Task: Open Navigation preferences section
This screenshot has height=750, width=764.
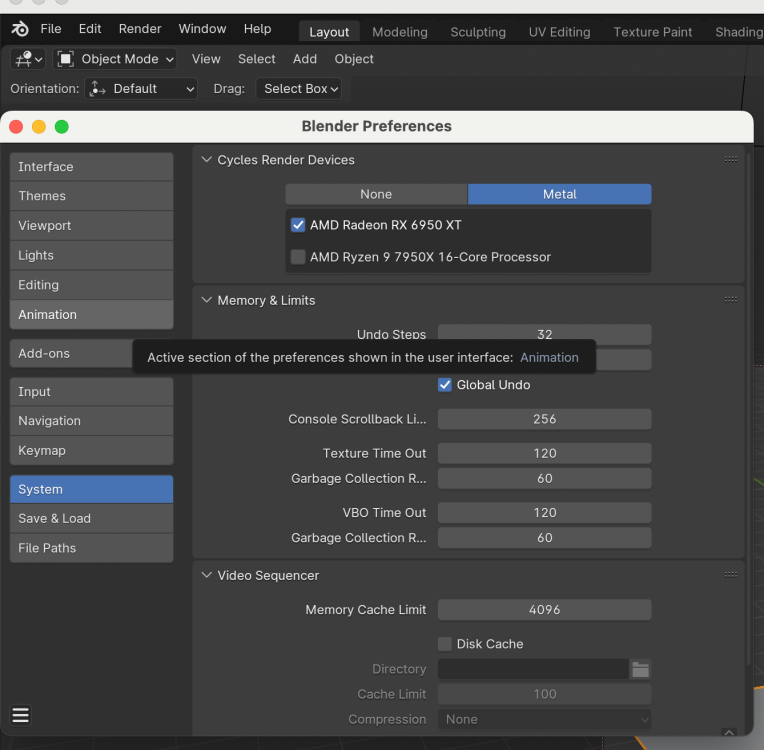Action: pos(92,421)
